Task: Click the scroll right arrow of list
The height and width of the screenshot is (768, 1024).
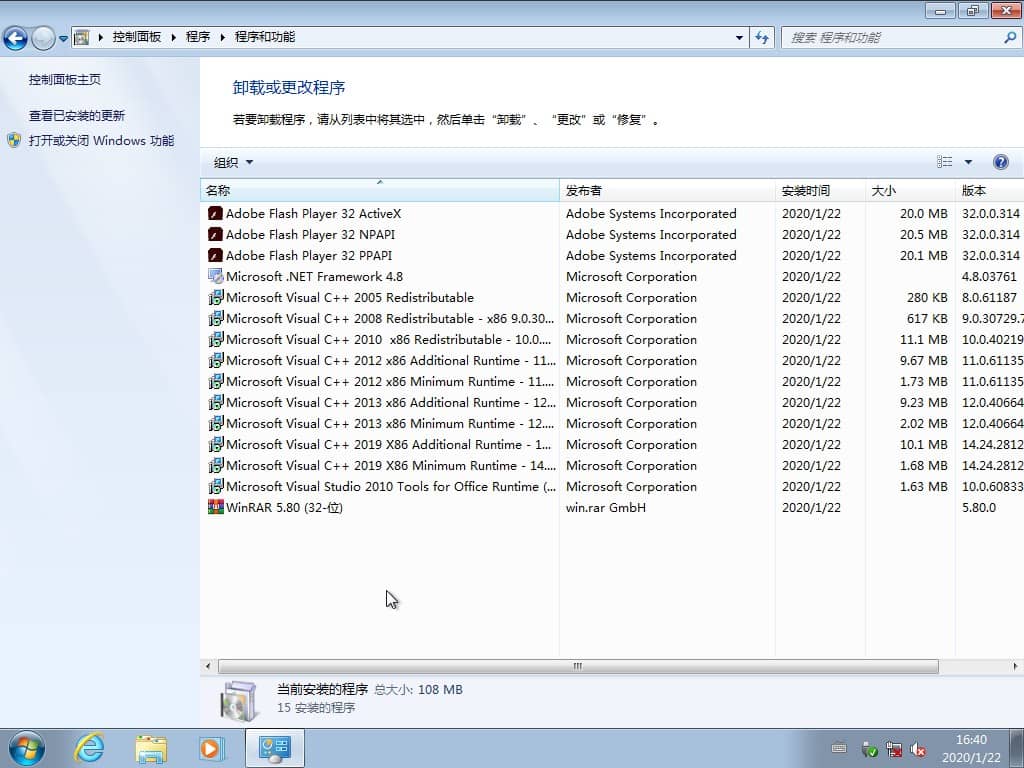Action: tap(1015, 666)
